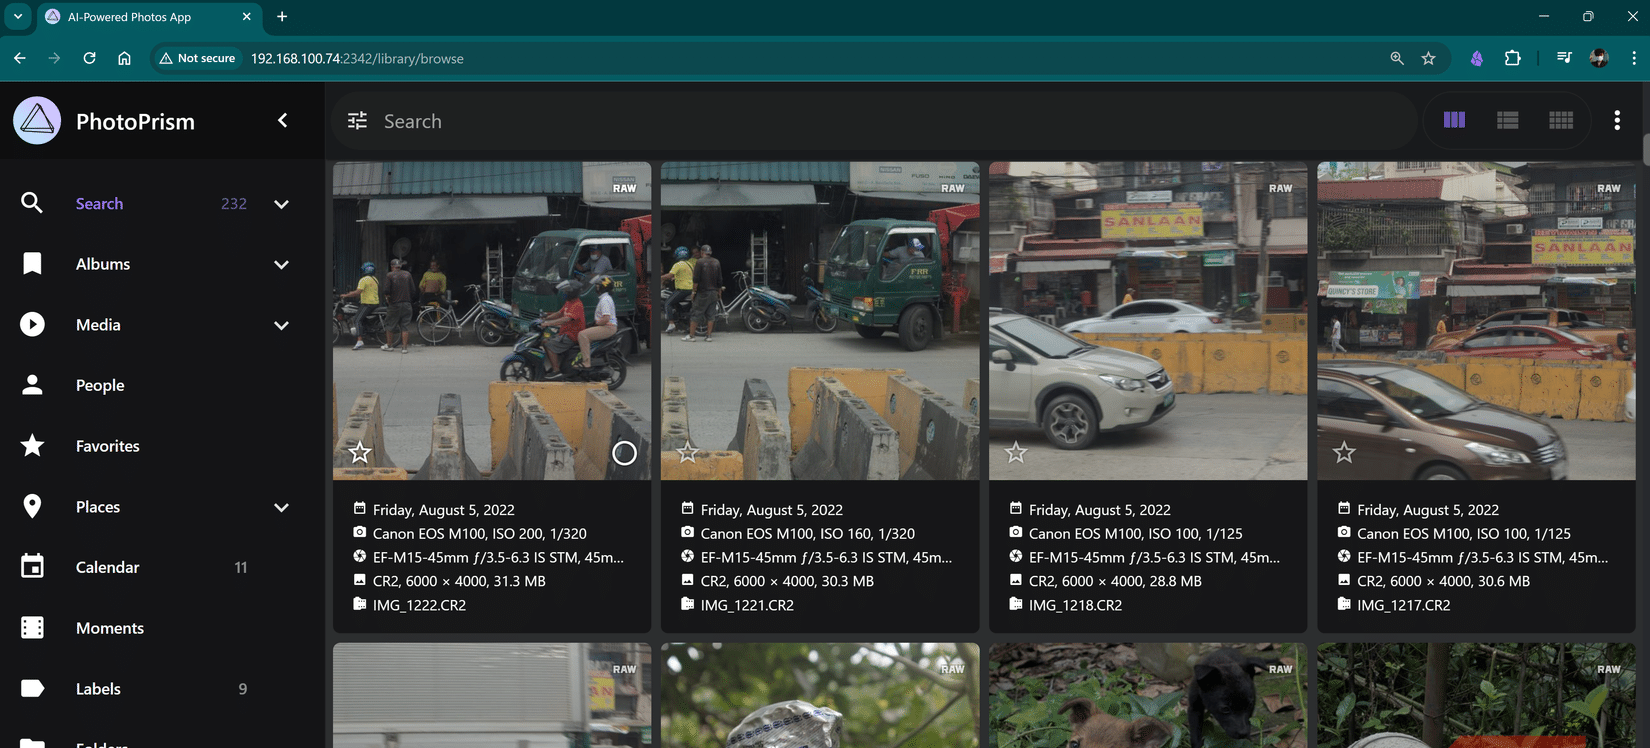Open Calendar in the sidebar
The height and width of the screenshot is (748, 1650).
[x=108, y=567]
